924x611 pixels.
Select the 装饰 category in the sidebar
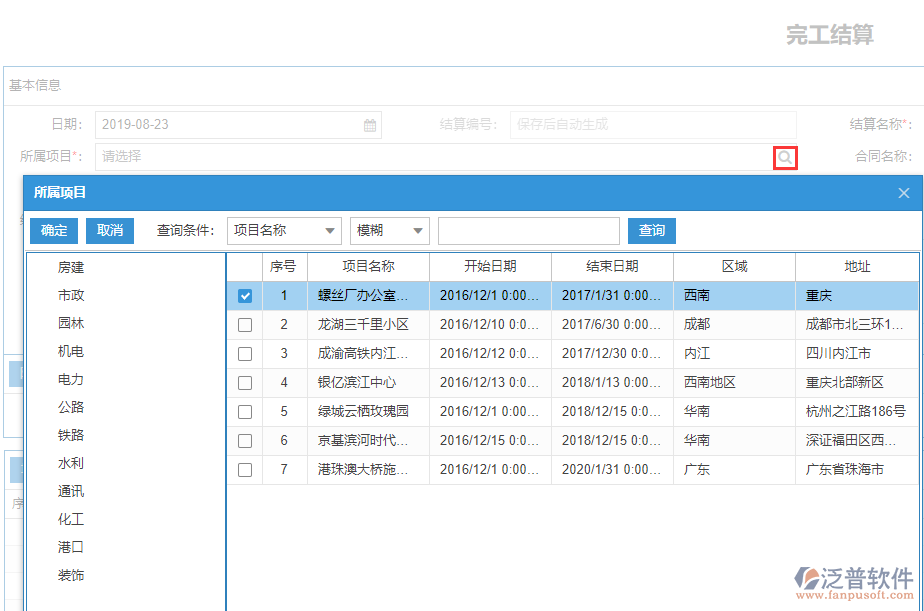(70, 575)
